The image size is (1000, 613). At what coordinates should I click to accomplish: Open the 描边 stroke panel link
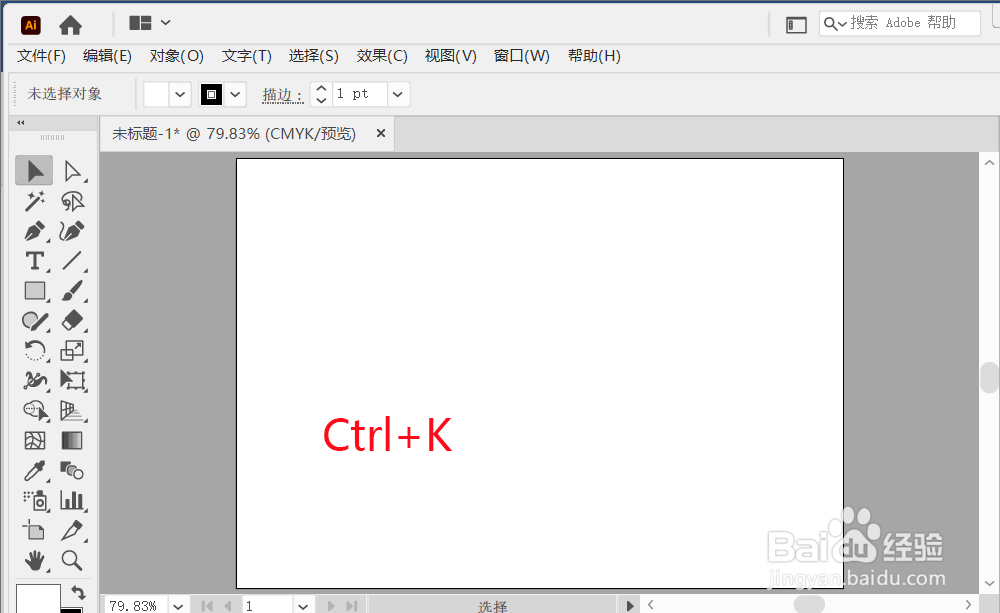282,94
